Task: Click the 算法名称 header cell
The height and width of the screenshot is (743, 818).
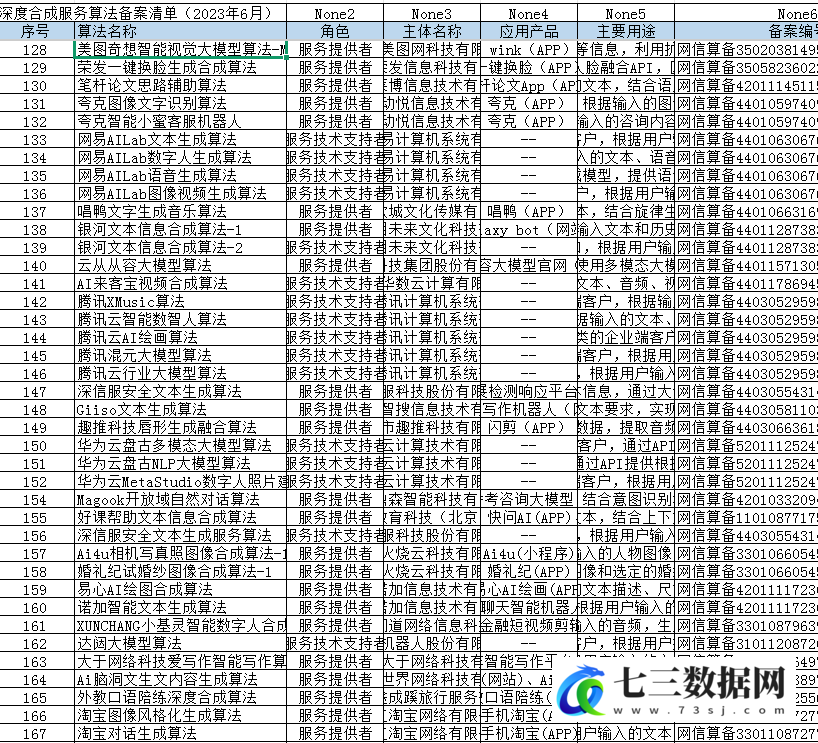Action: coord(181,31)
